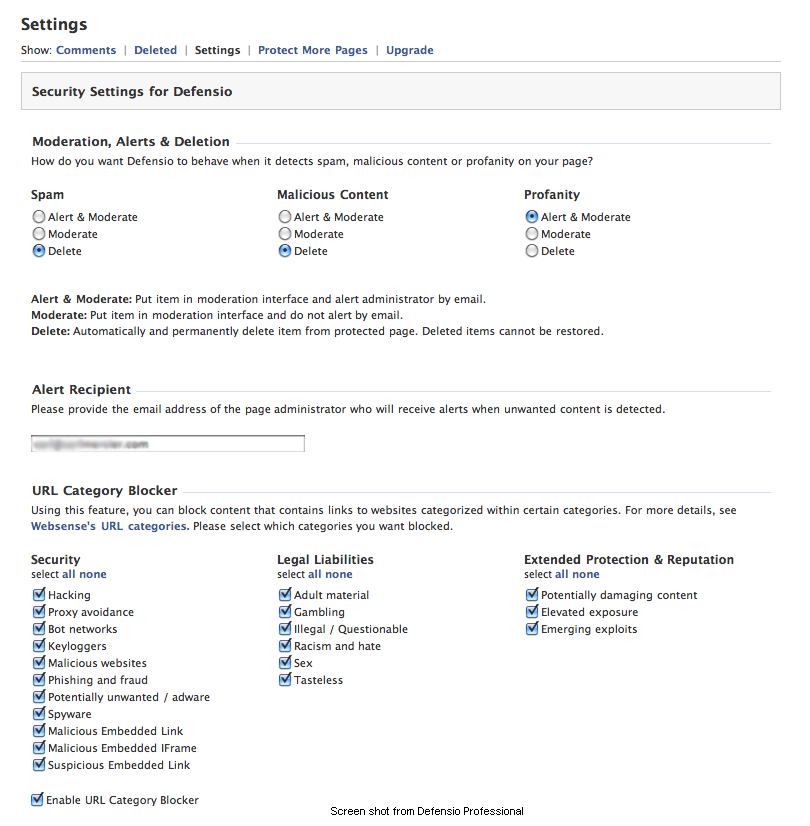
Task: Open Websense's URL categories link
Action: pyautogui.click(x=110, y=526)
